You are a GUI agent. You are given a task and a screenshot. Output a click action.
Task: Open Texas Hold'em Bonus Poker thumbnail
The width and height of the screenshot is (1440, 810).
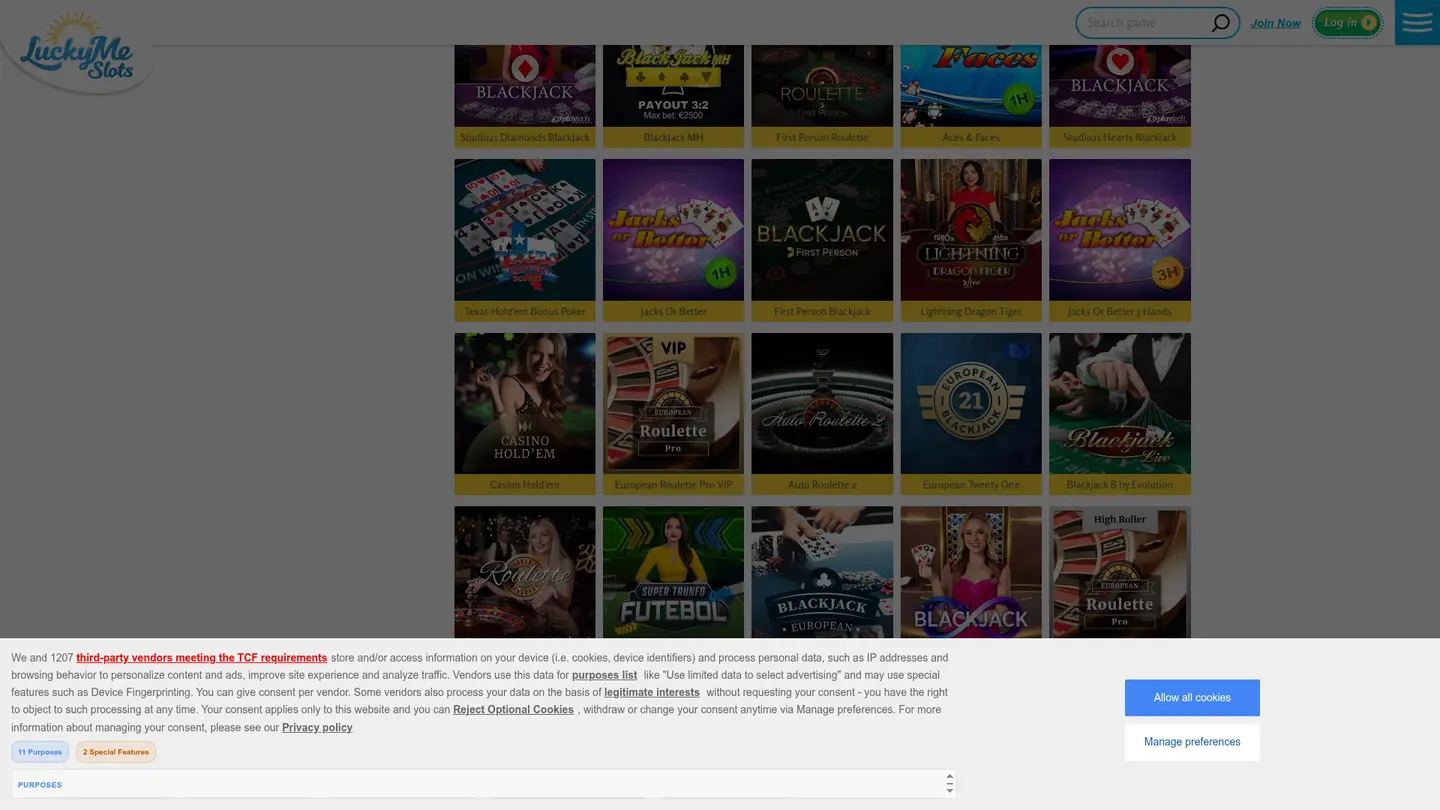[524, 230]
